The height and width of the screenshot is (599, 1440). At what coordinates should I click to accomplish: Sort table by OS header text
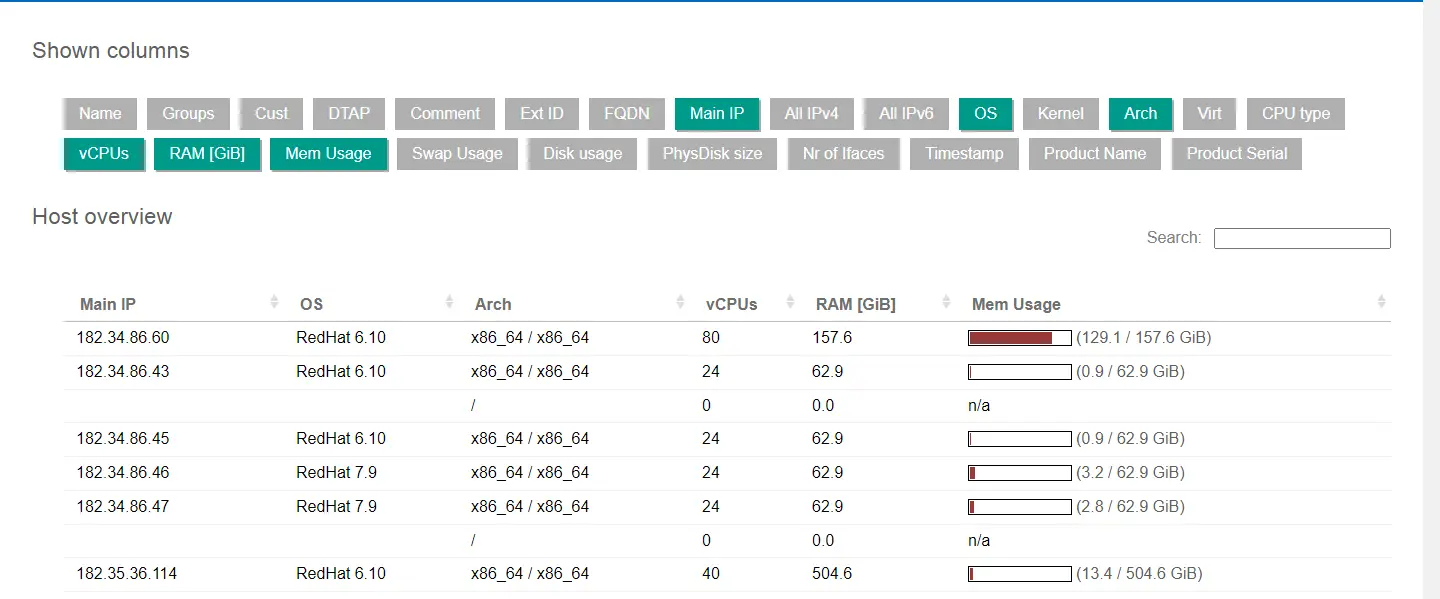[311, 304]
